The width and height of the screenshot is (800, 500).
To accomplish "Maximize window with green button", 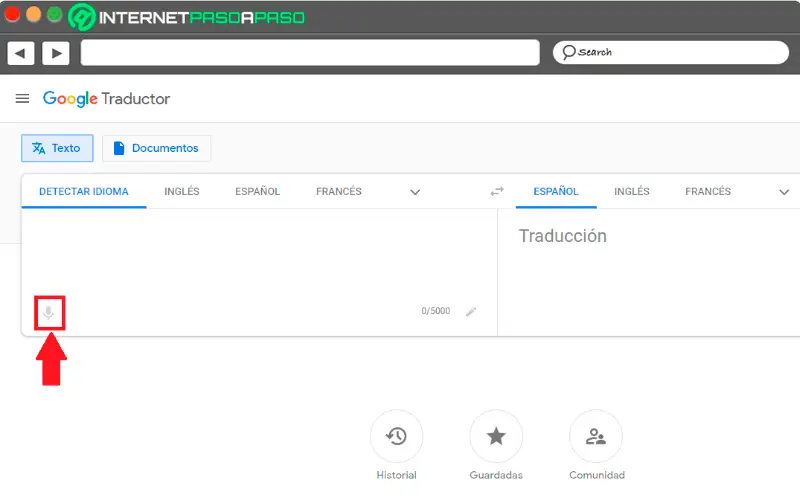I will point(54,14).
